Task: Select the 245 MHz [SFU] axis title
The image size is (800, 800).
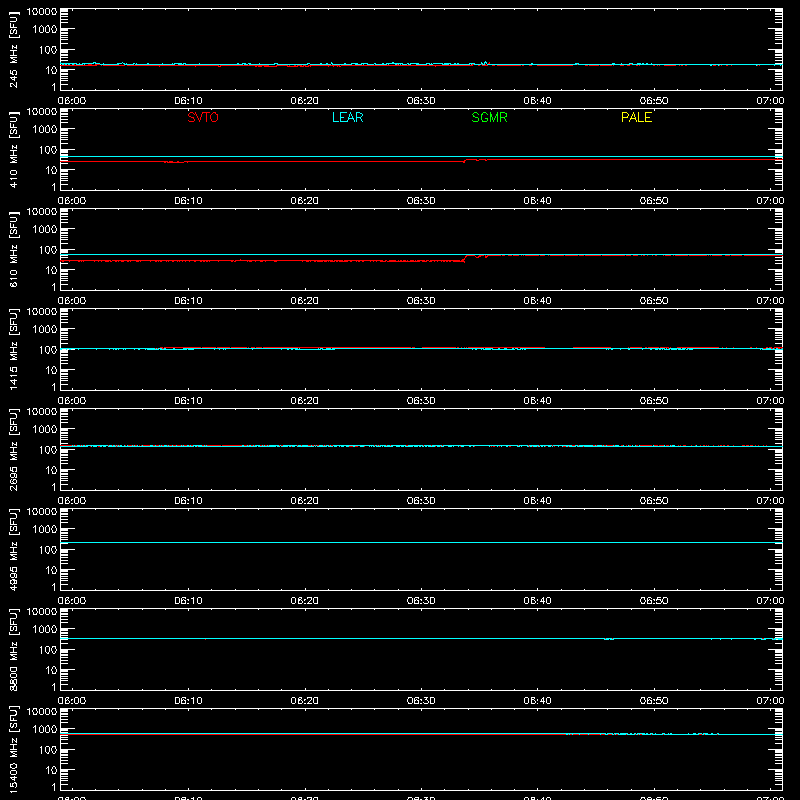Action: coord(13,50)
